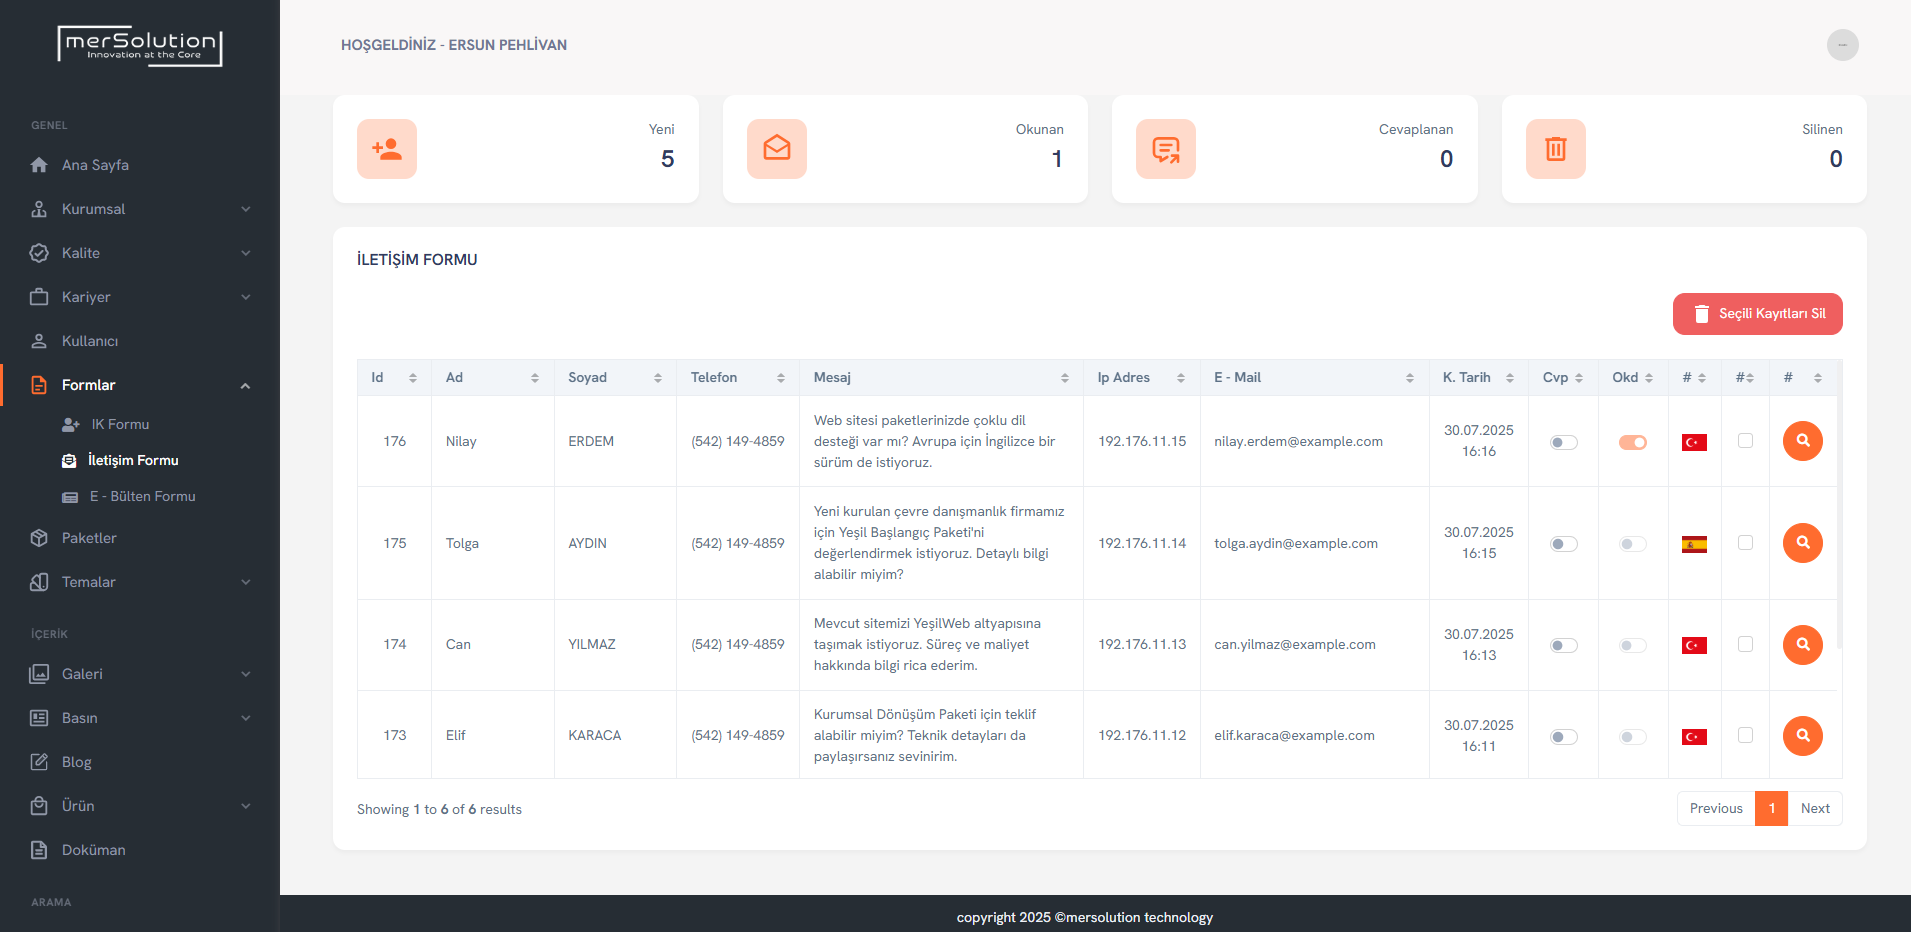Open details for Tolga AYDIN's message via magnifier

click(x=1802, y=543)
